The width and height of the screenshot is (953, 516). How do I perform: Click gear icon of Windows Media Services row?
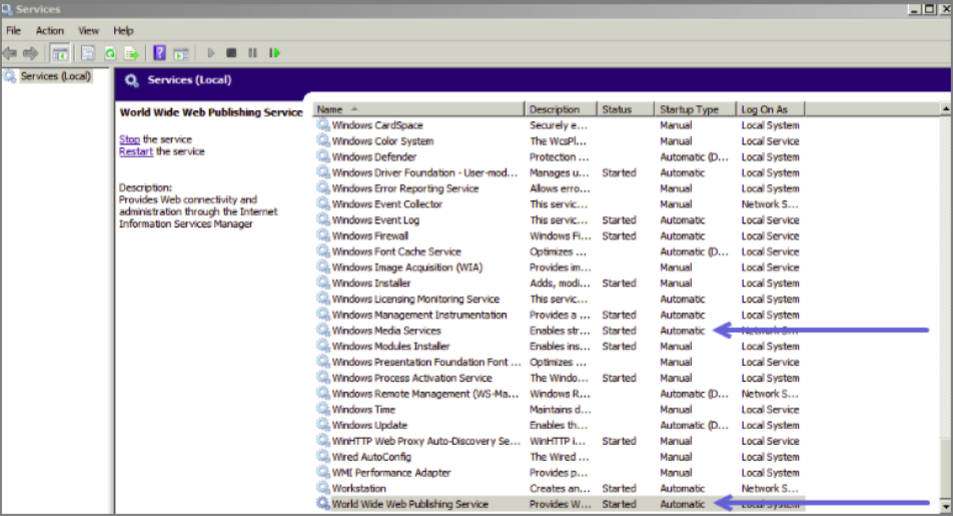coord(323,331)
